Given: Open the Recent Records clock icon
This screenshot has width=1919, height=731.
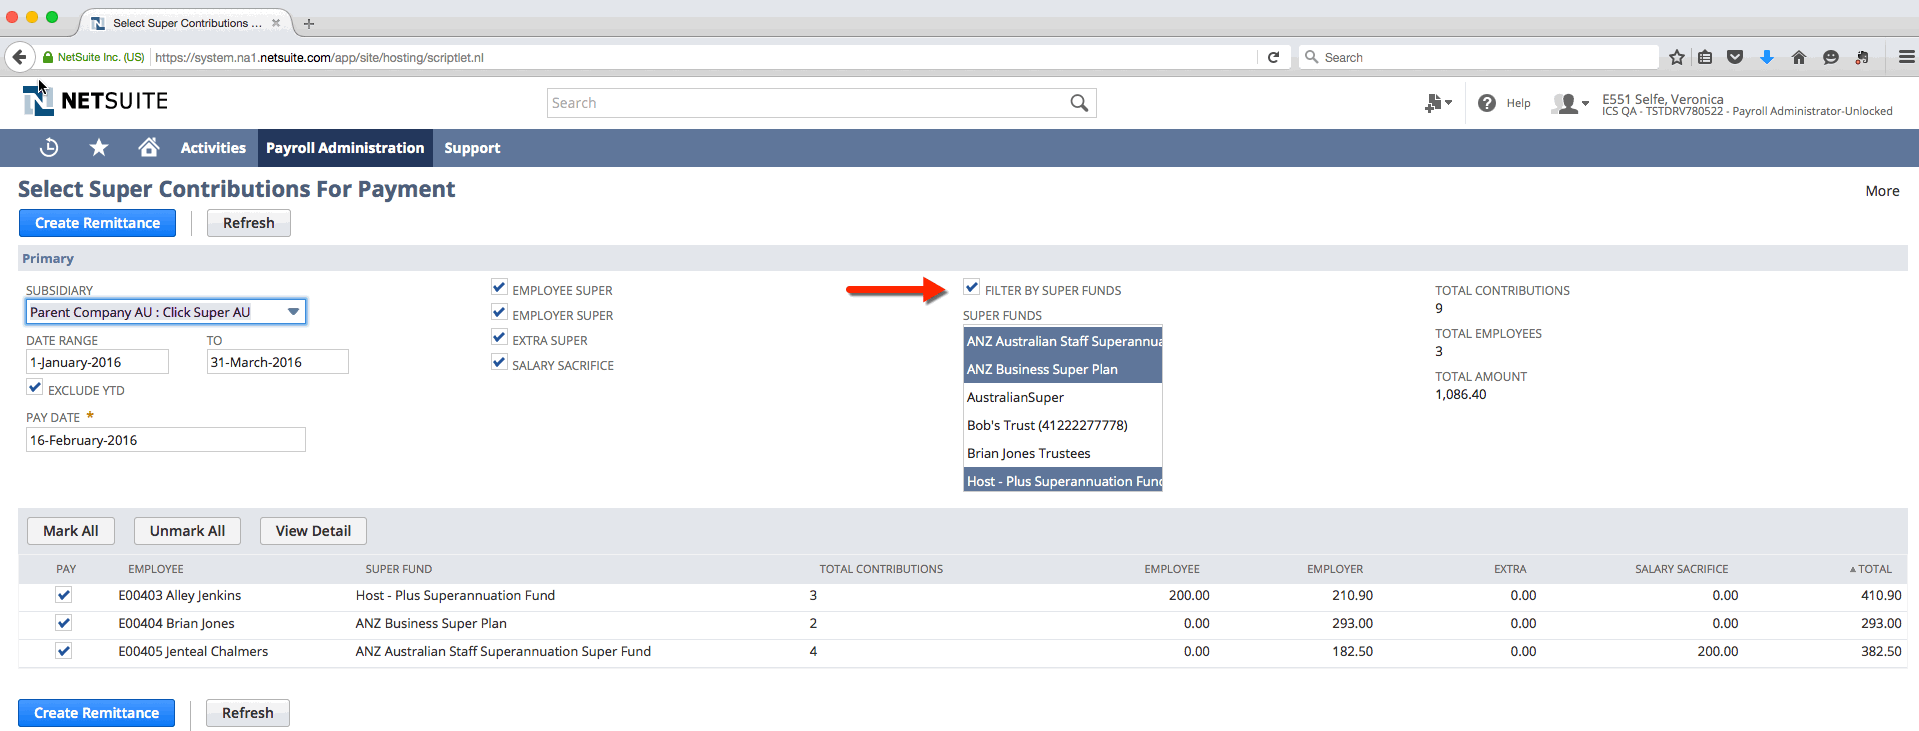Looking at the screenshot, I should (x=49, y=148).
